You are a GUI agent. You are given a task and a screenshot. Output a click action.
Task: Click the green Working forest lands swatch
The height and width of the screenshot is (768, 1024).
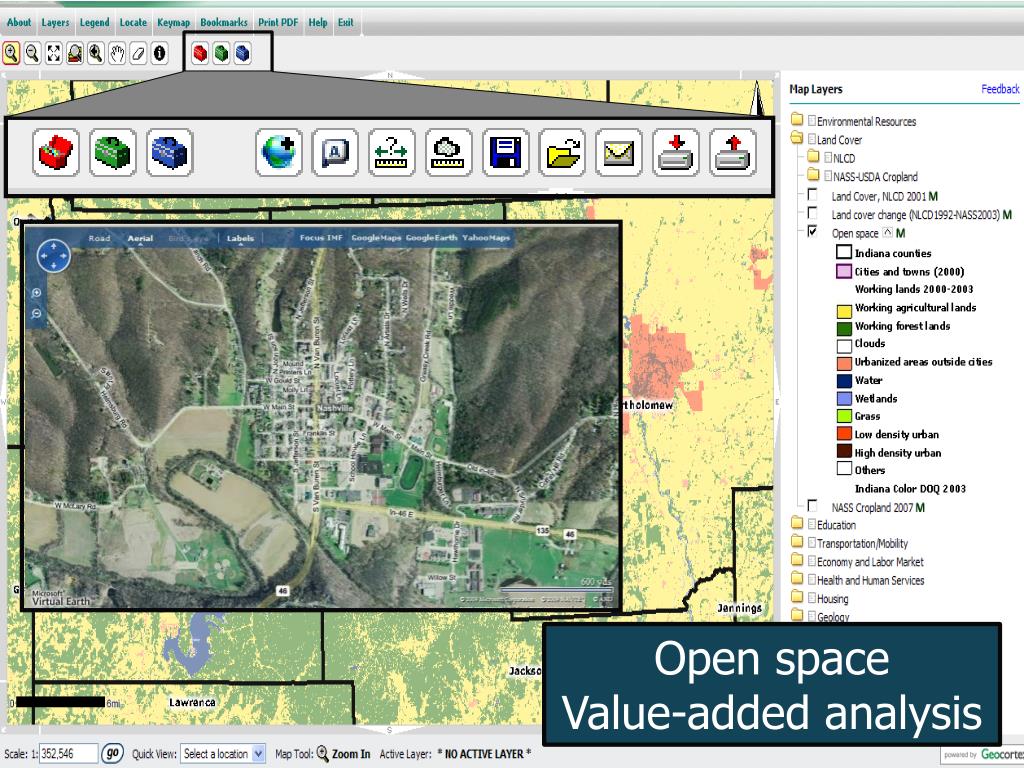844,328
